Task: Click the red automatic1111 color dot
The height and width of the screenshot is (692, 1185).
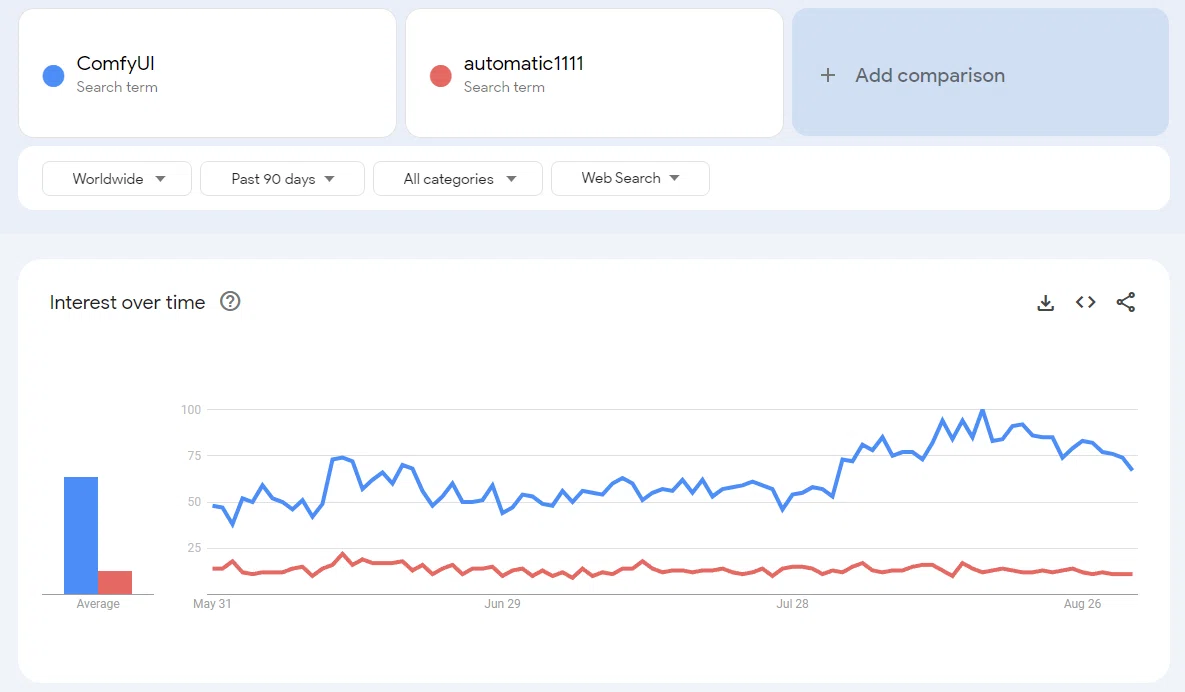Action: coord(441,76)
